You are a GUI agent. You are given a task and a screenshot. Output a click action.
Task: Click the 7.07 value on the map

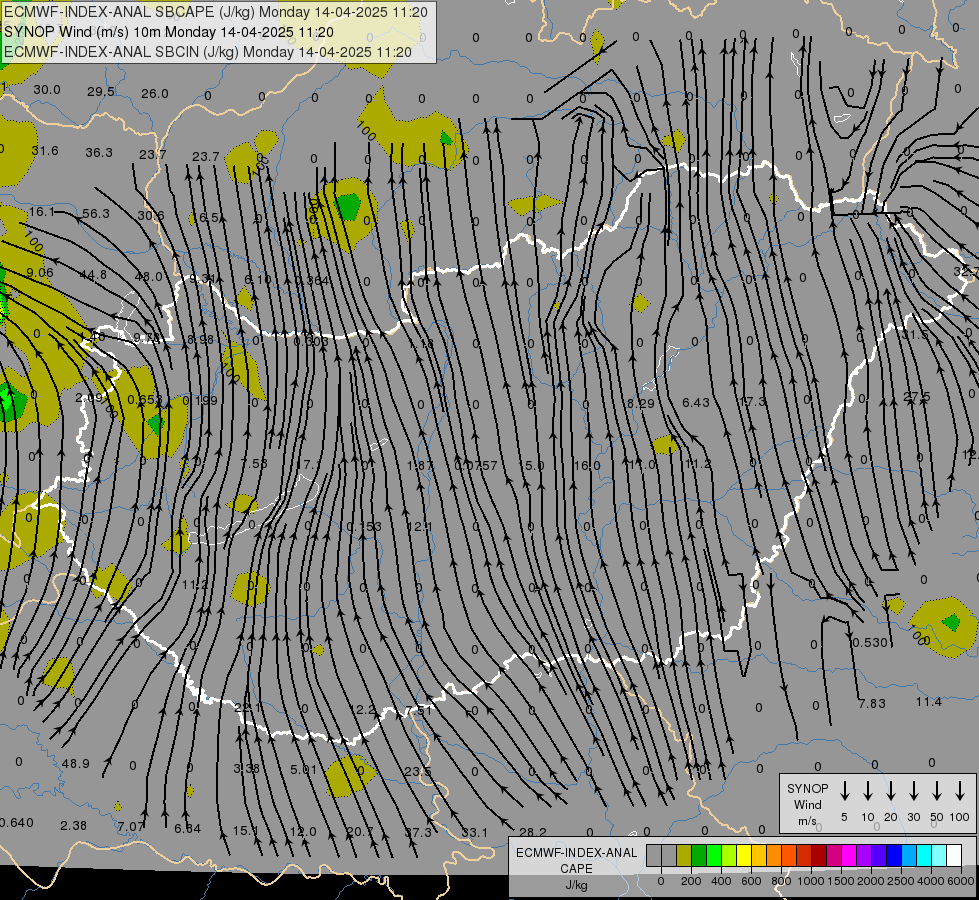pyautogui.click(x=130, y=827)
